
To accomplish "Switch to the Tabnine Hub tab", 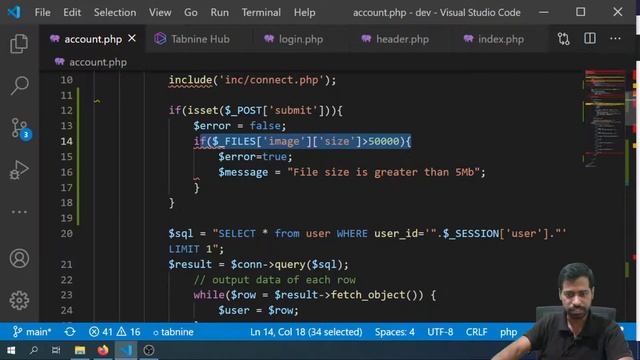I will pos(198,39).
